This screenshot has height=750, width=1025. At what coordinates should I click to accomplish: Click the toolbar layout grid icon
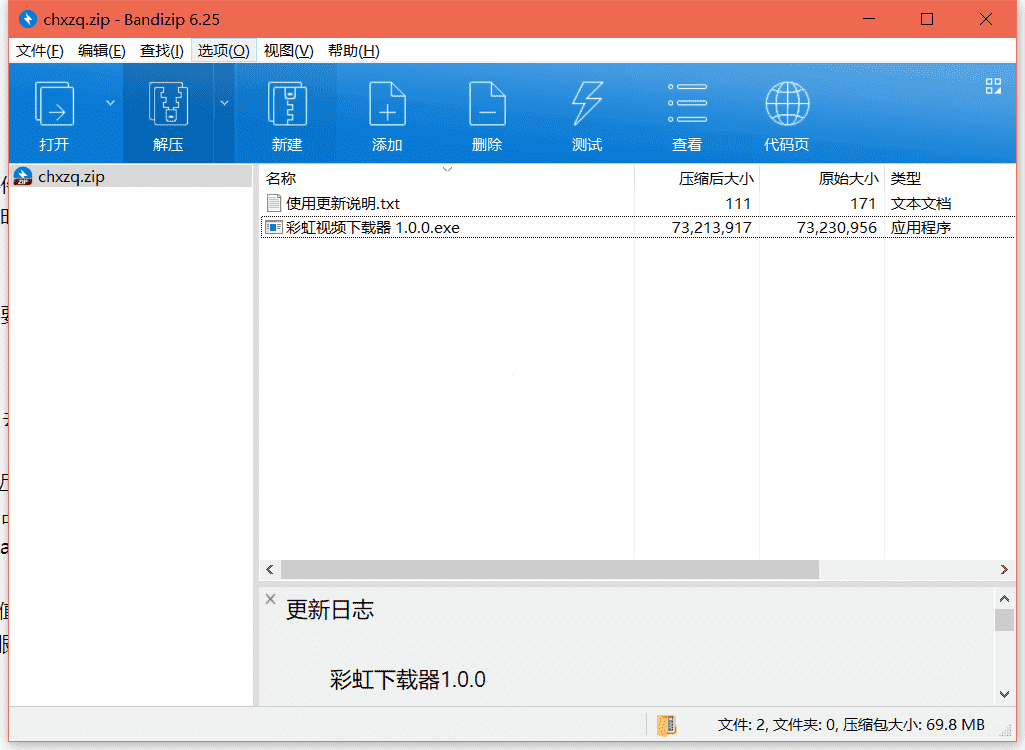(994, 86)
